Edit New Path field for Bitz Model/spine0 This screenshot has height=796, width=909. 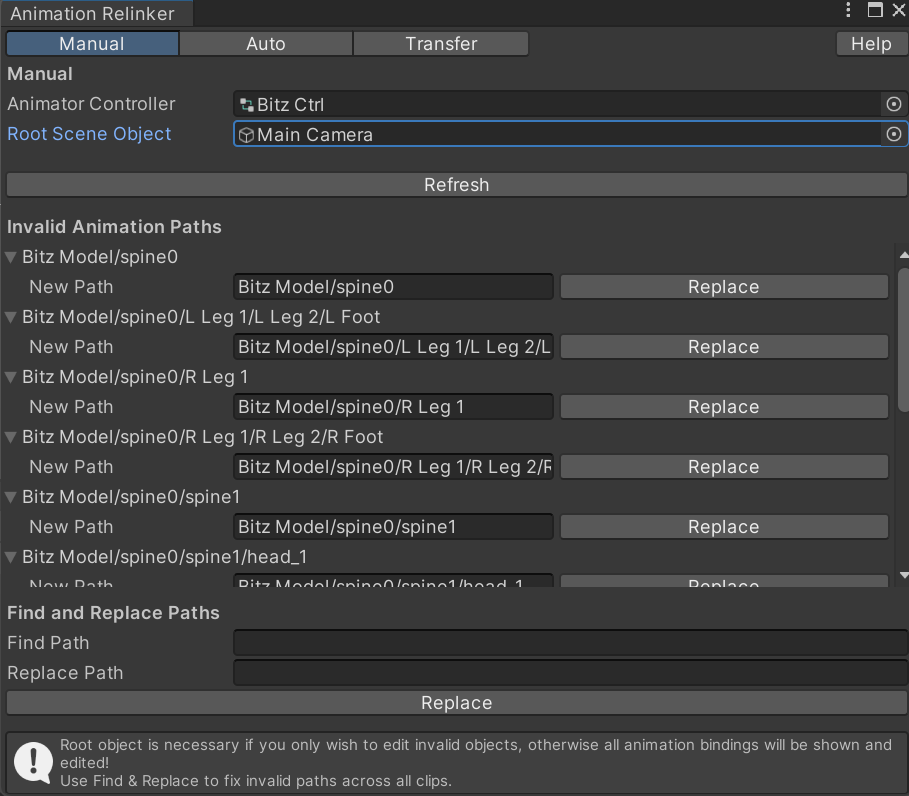pos(393,287)
